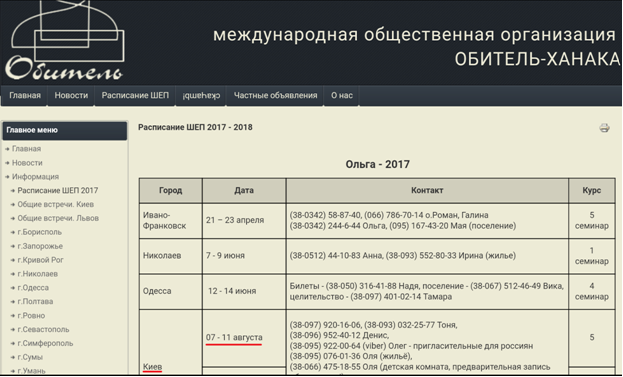623x377 pixels.
Task: Click the 4 семинар course cell
Action: coord(592,291)
